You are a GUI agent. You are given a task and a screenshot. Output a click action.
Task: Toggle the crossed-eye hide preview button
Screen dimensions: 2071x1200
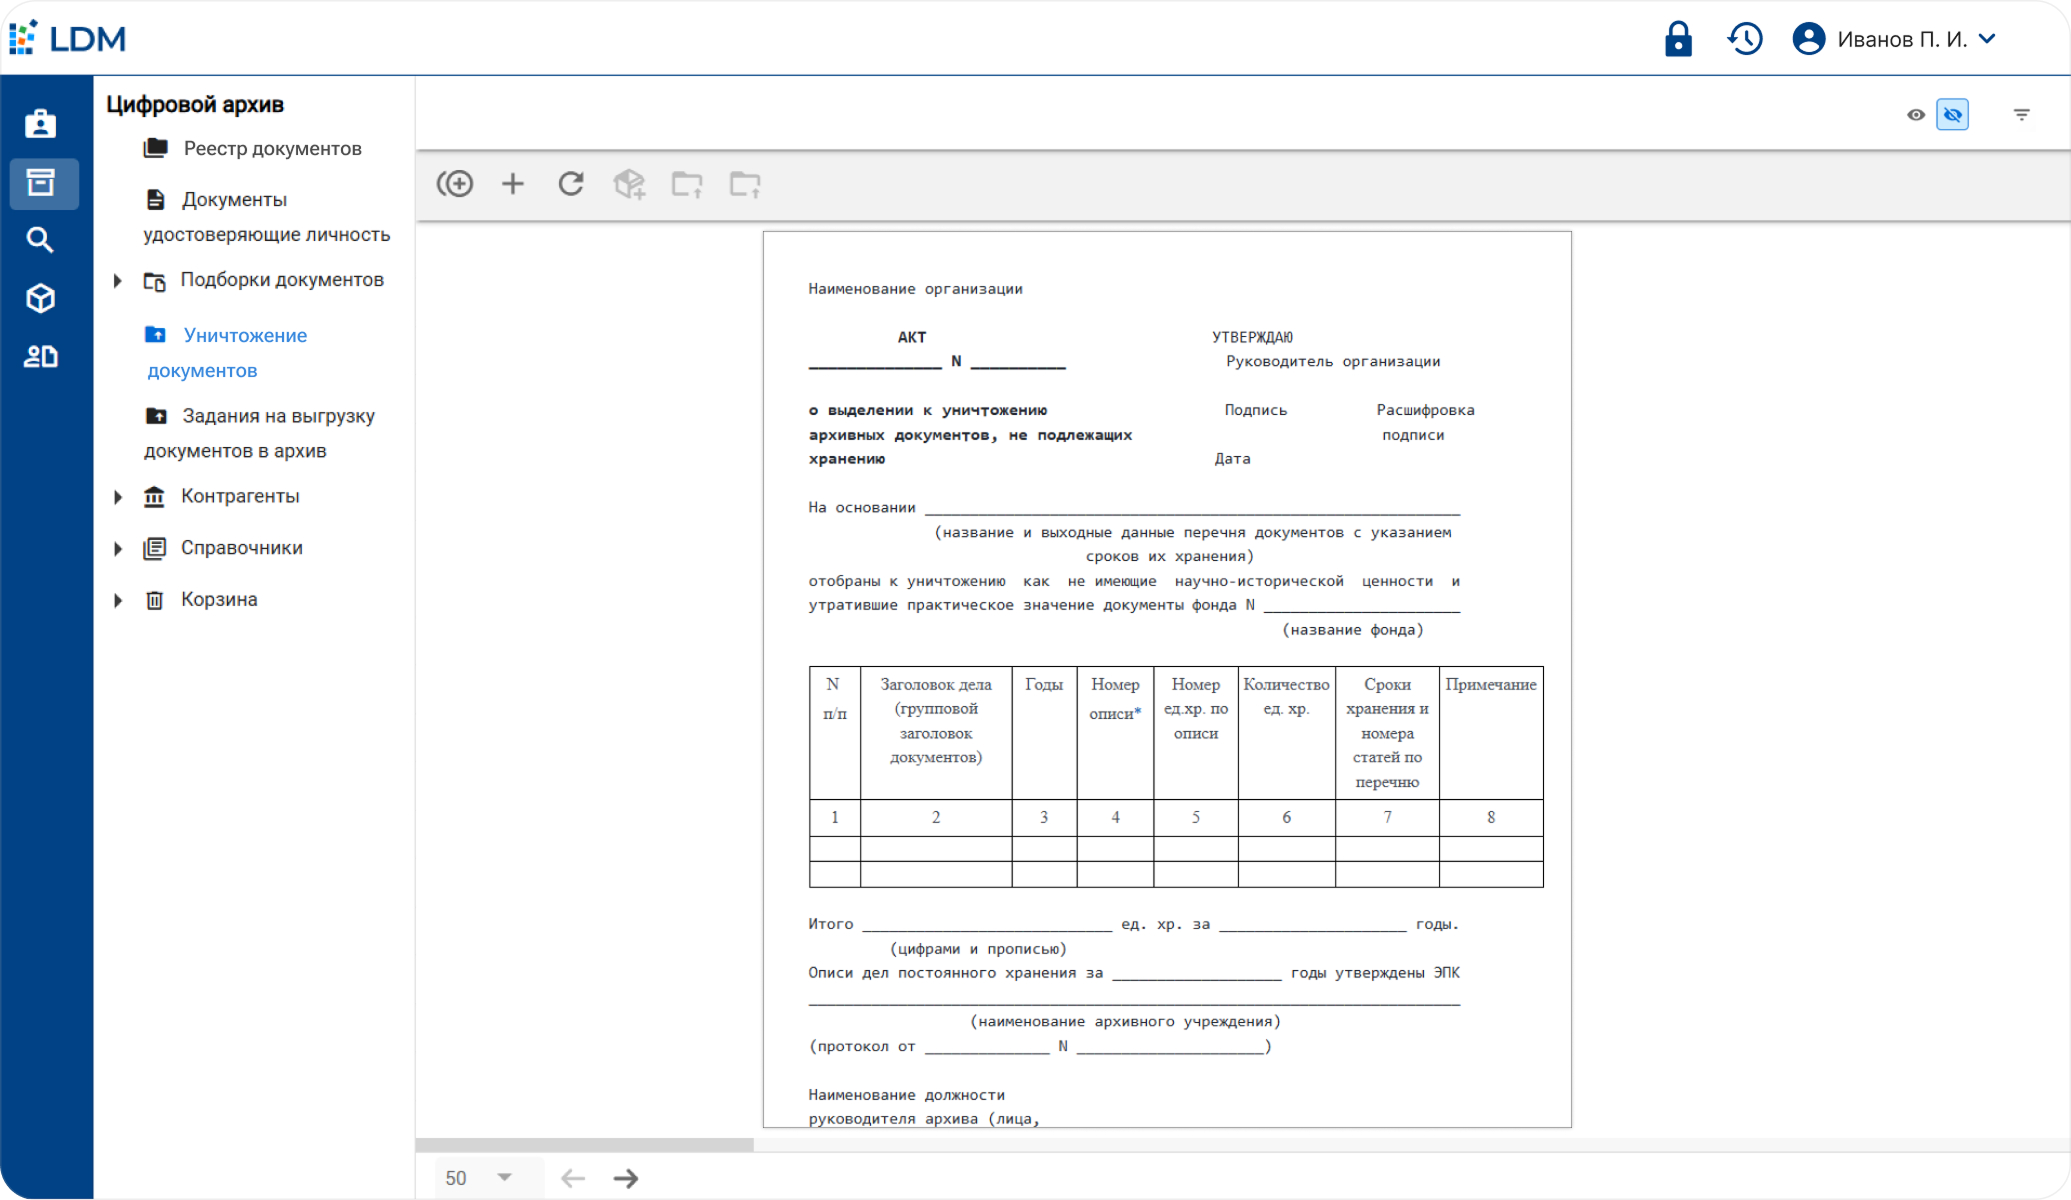(x=1952, y=115)
